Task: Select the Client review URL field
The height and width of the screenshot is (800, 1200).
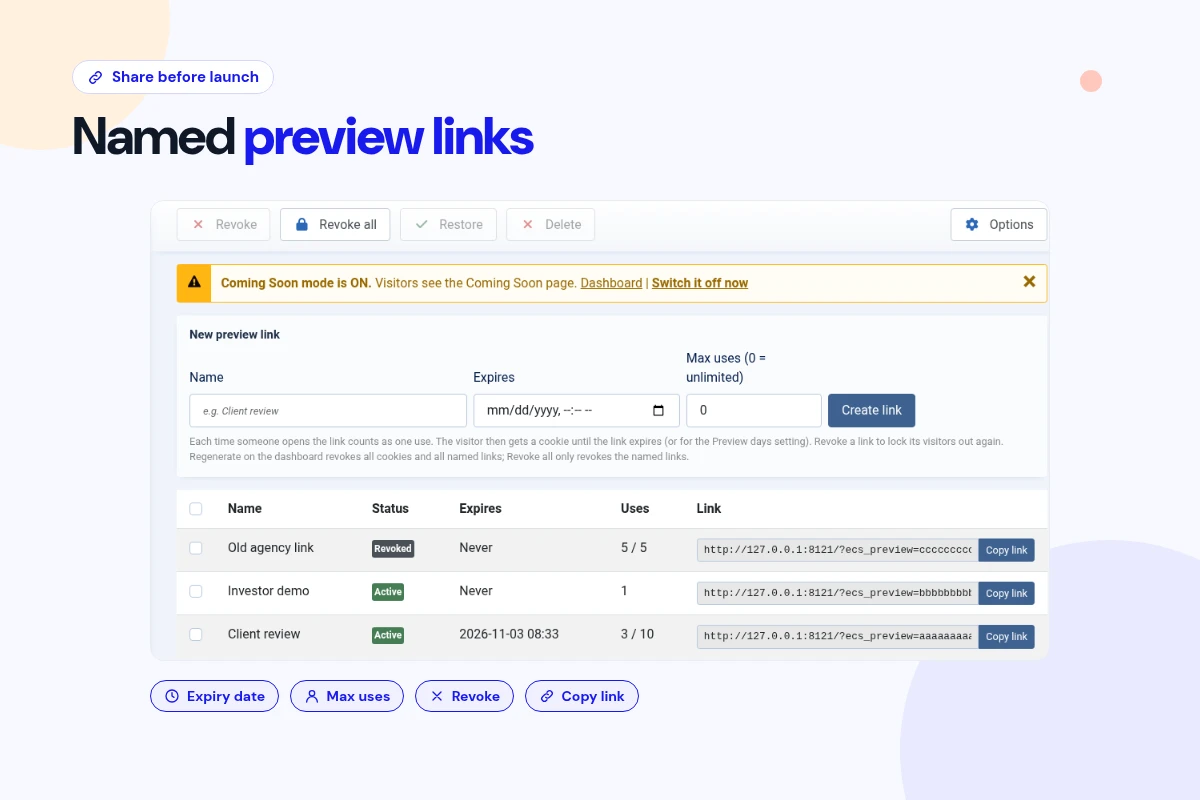Action: 837,636
